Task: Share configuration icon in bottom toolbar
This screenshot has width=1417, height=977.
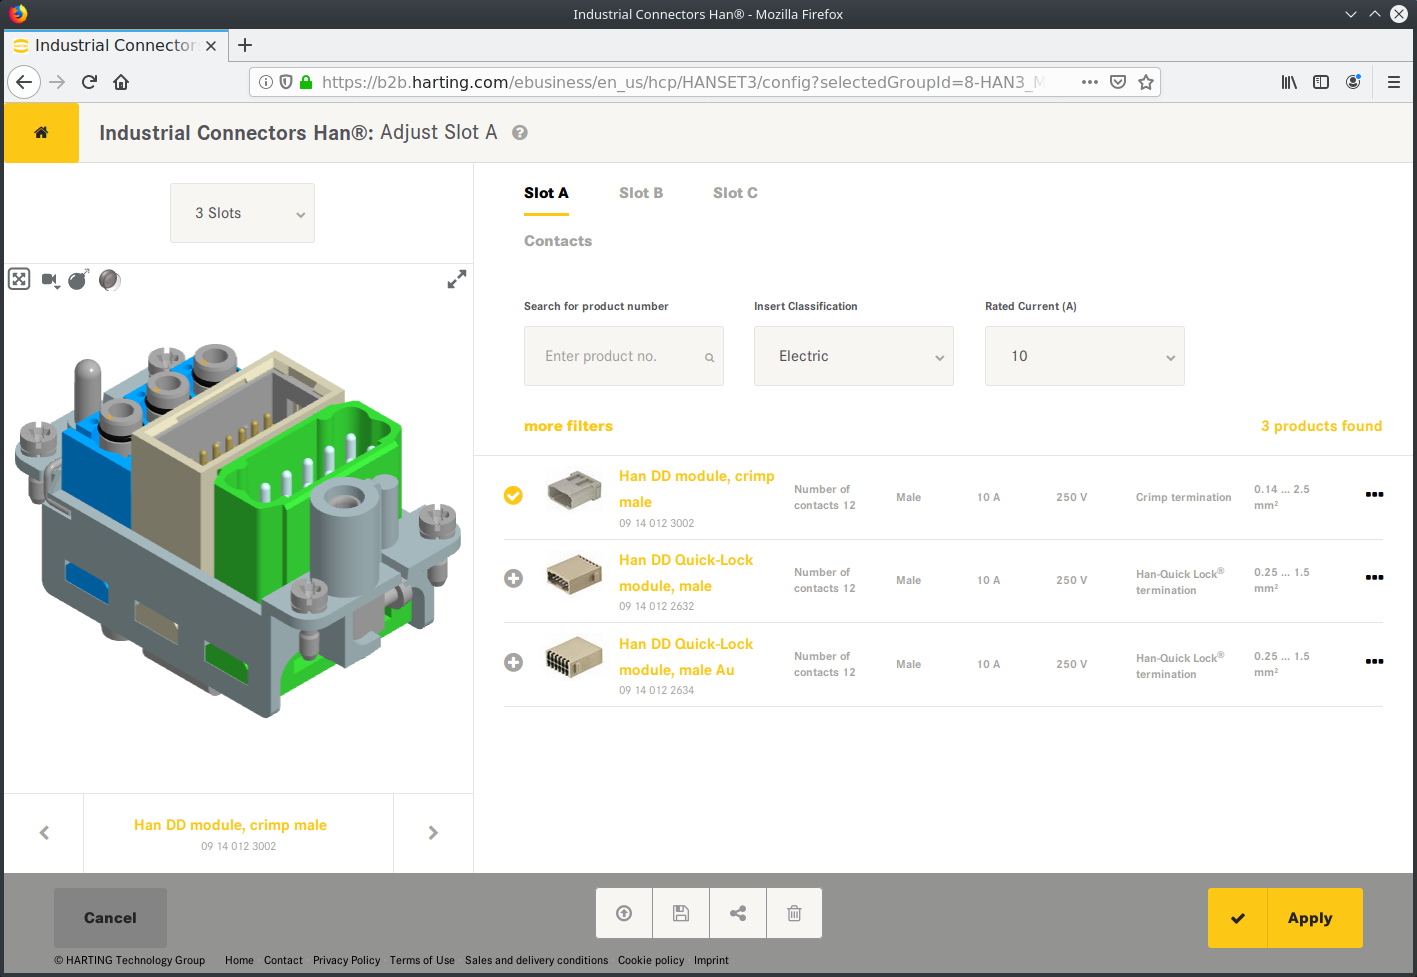Action: tap(738, 913)
